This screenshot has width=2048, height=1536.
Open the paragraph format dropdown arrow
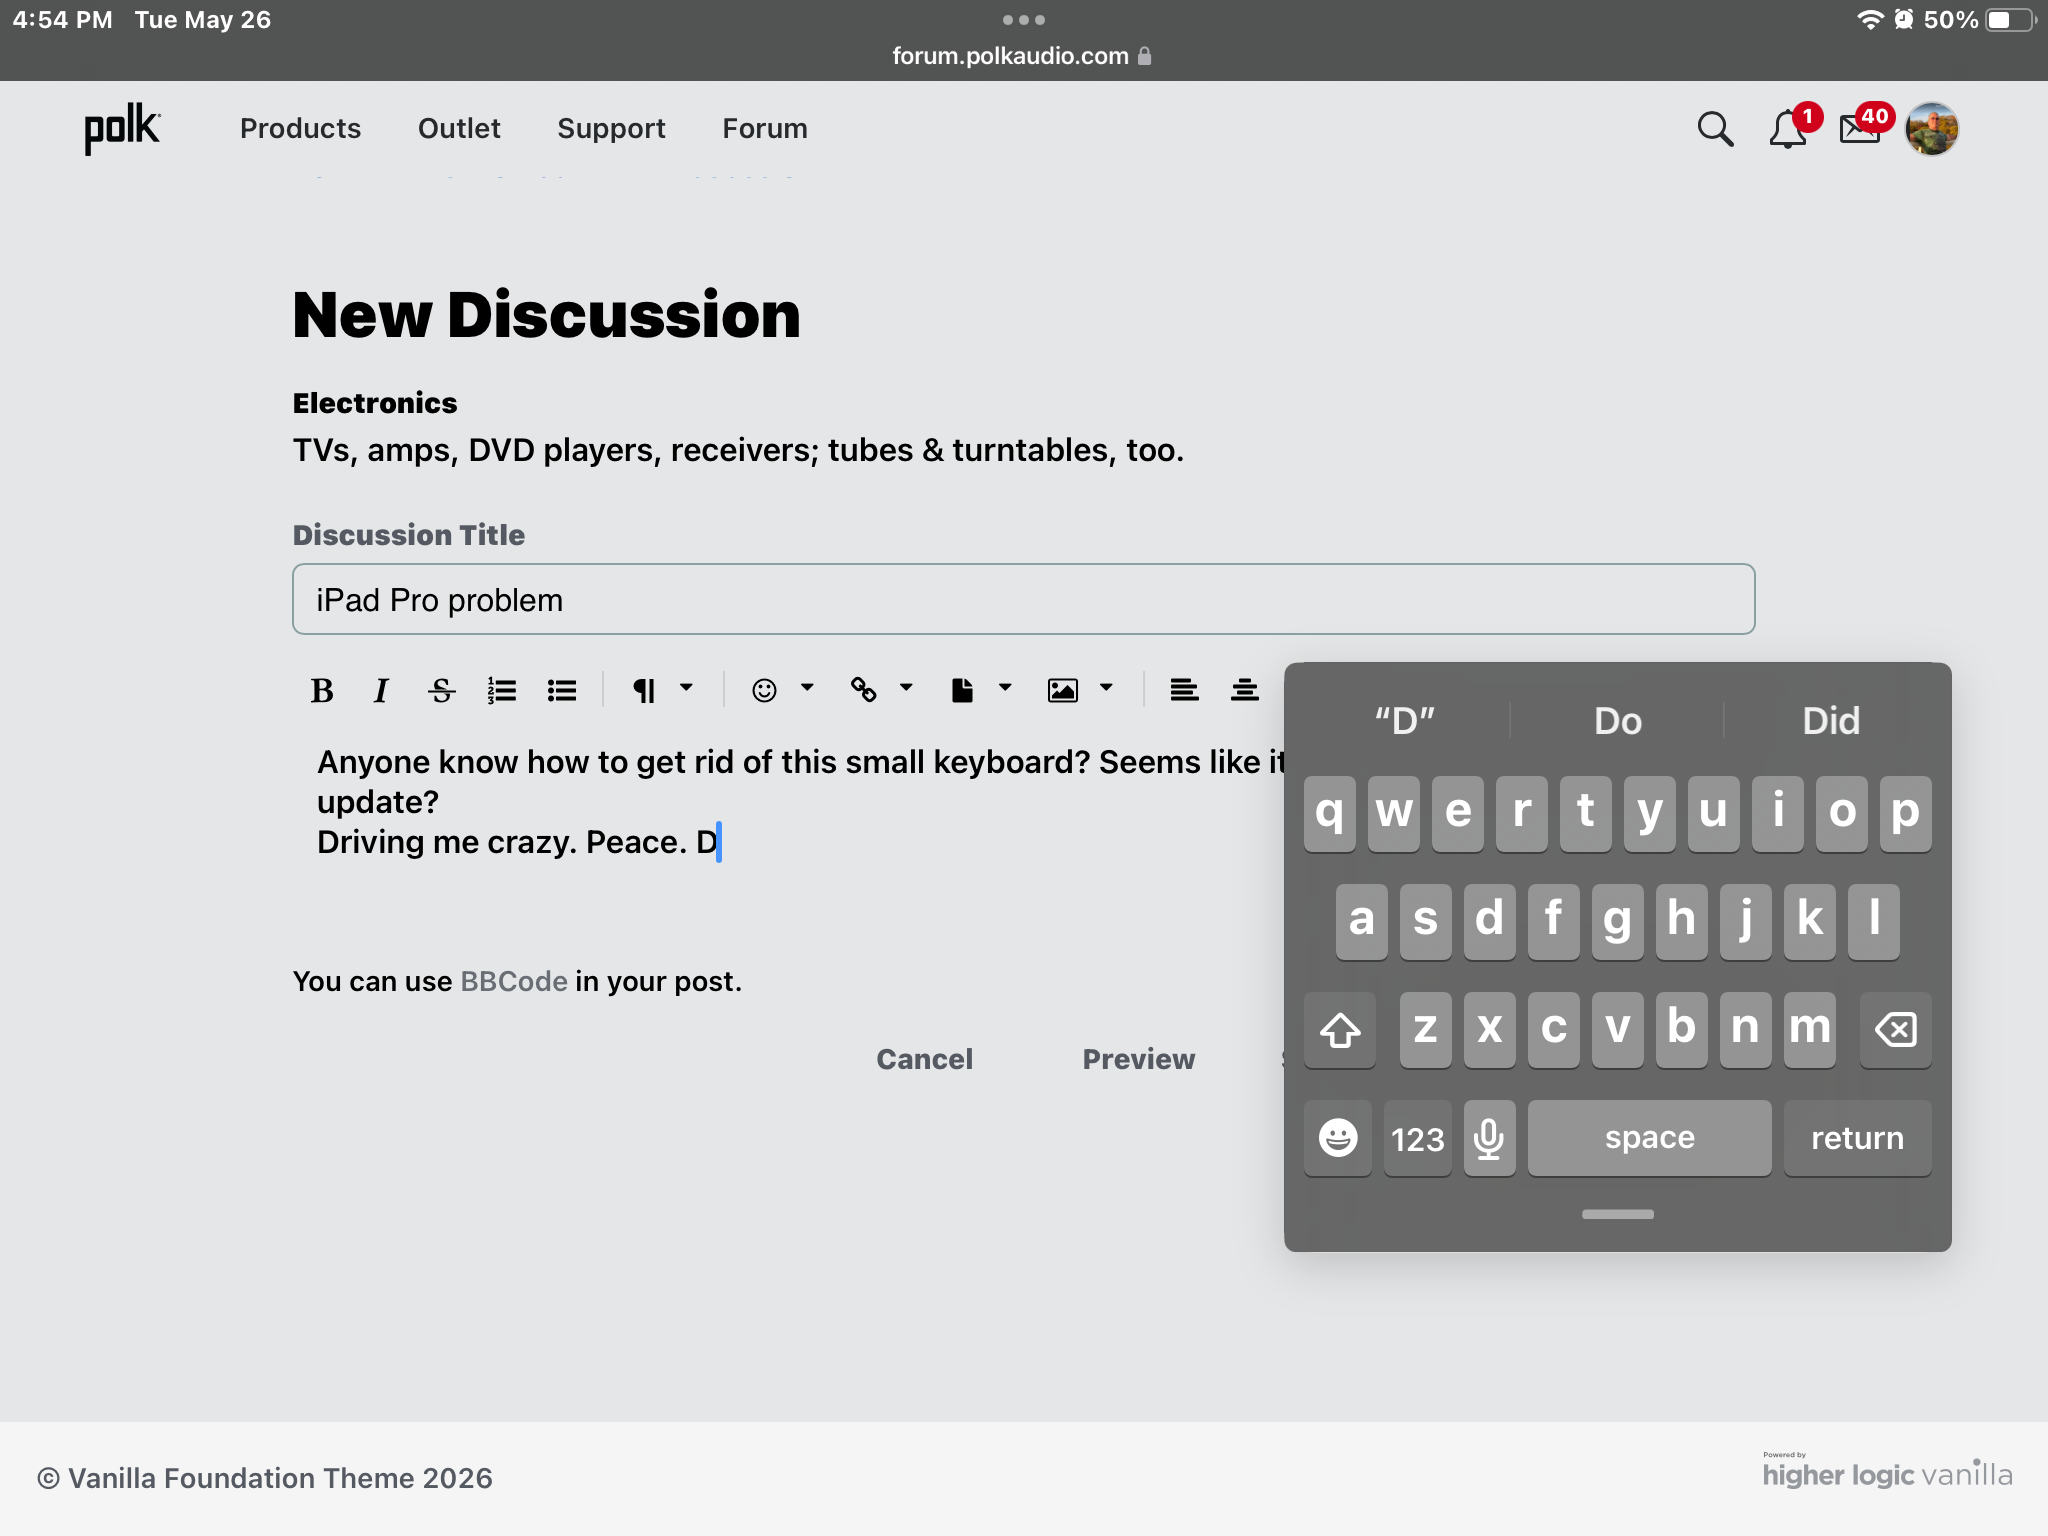pos(686,688)
